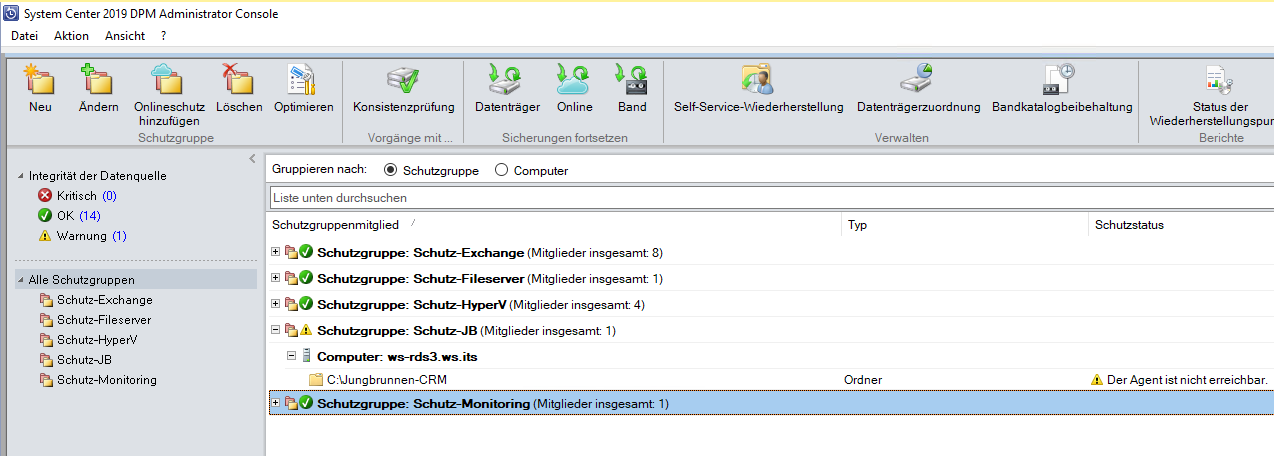Click the Kritisch red error icon

[x=45, y=196]
